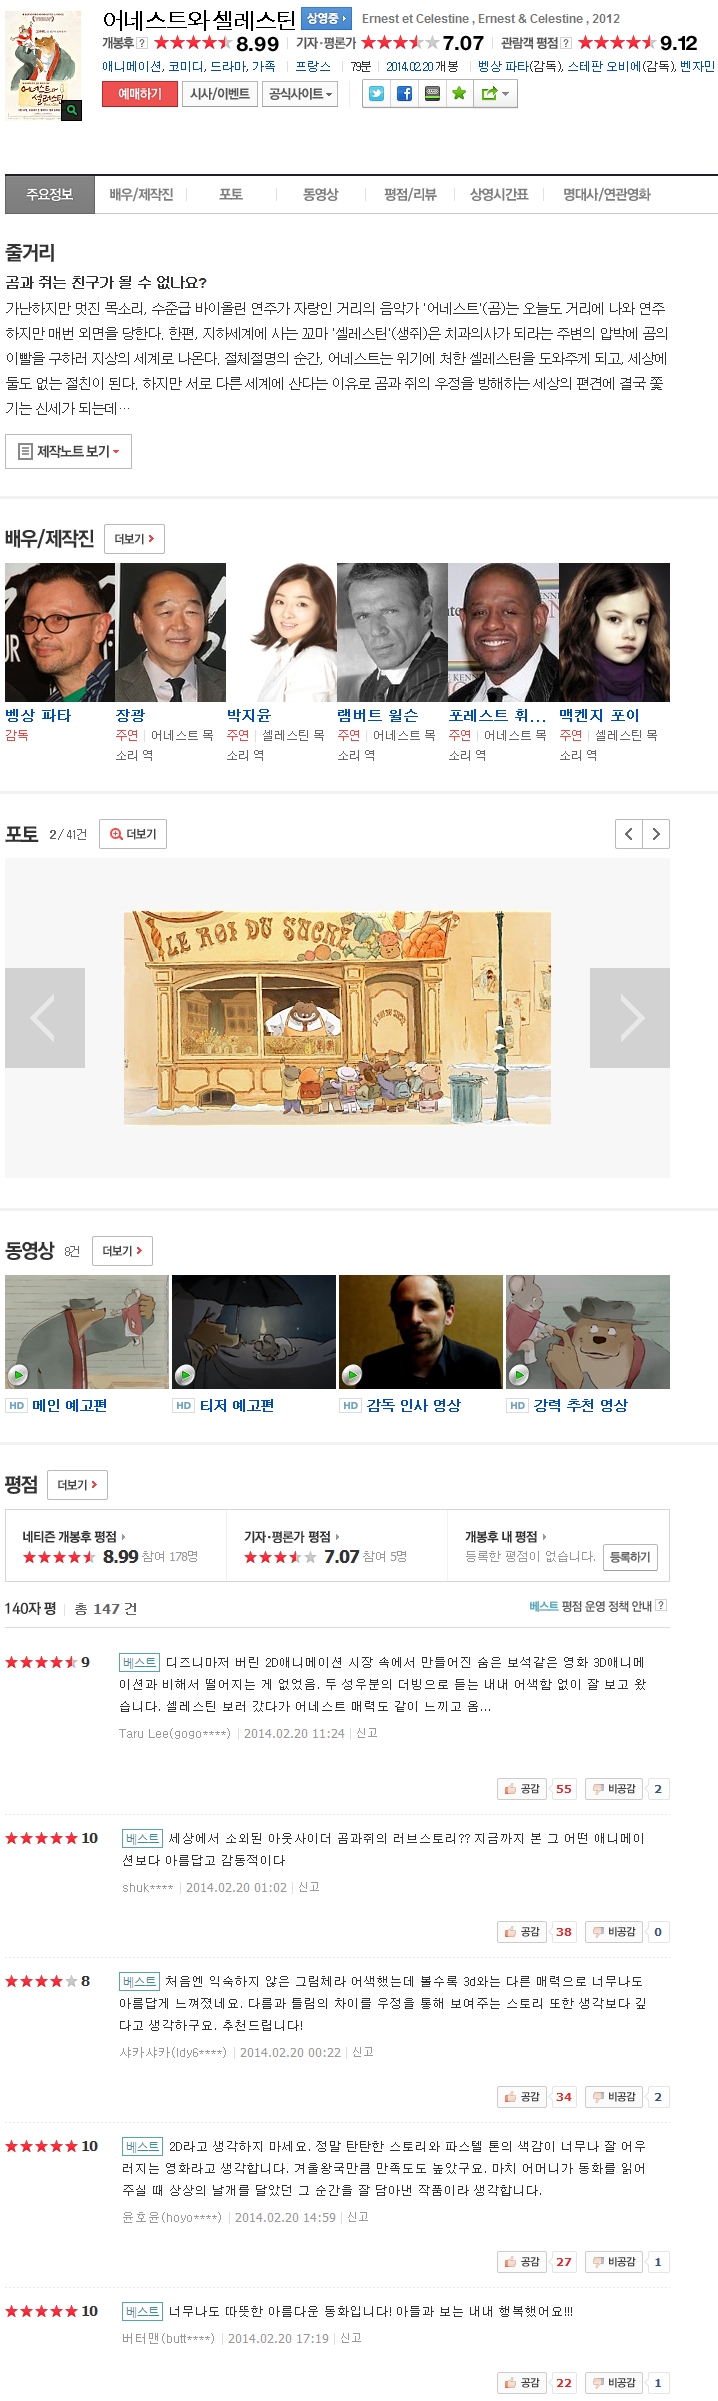This screenshot has height=2401, width=718.
Task: Go to the previous photo using the small arrow
Action: pyautogui.click(x=628, y=834)
